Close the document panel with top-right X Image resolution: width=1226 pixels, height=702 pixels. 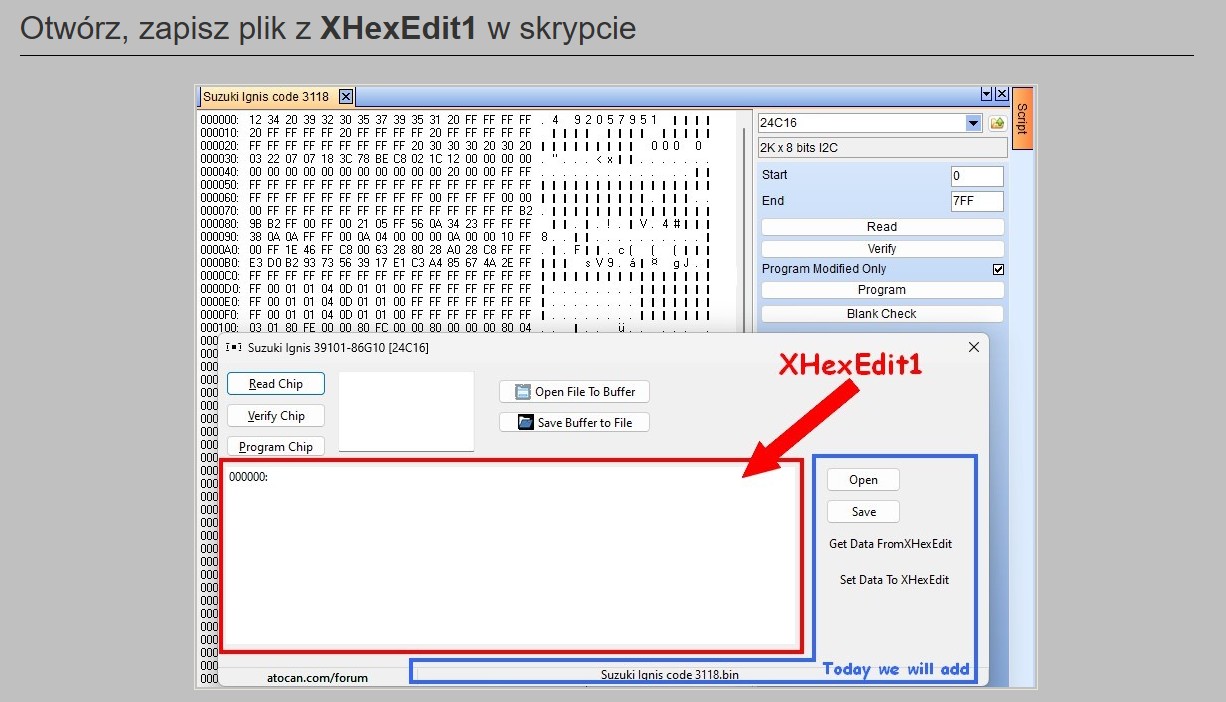1001,94
